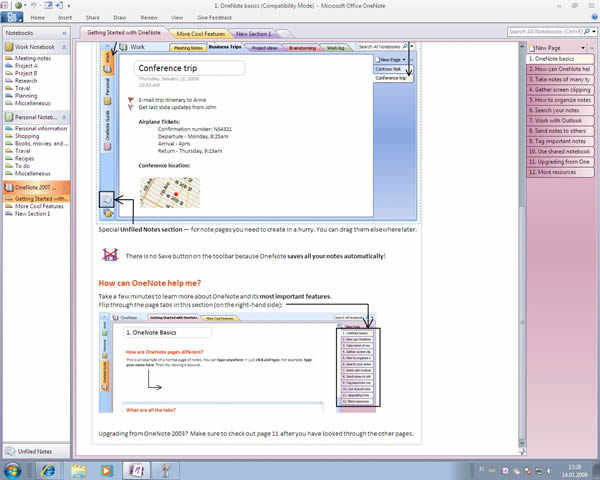This screenshot has height=480, width=600.
Task: Click the Windows Start orb
Action: tap(13, 470)
